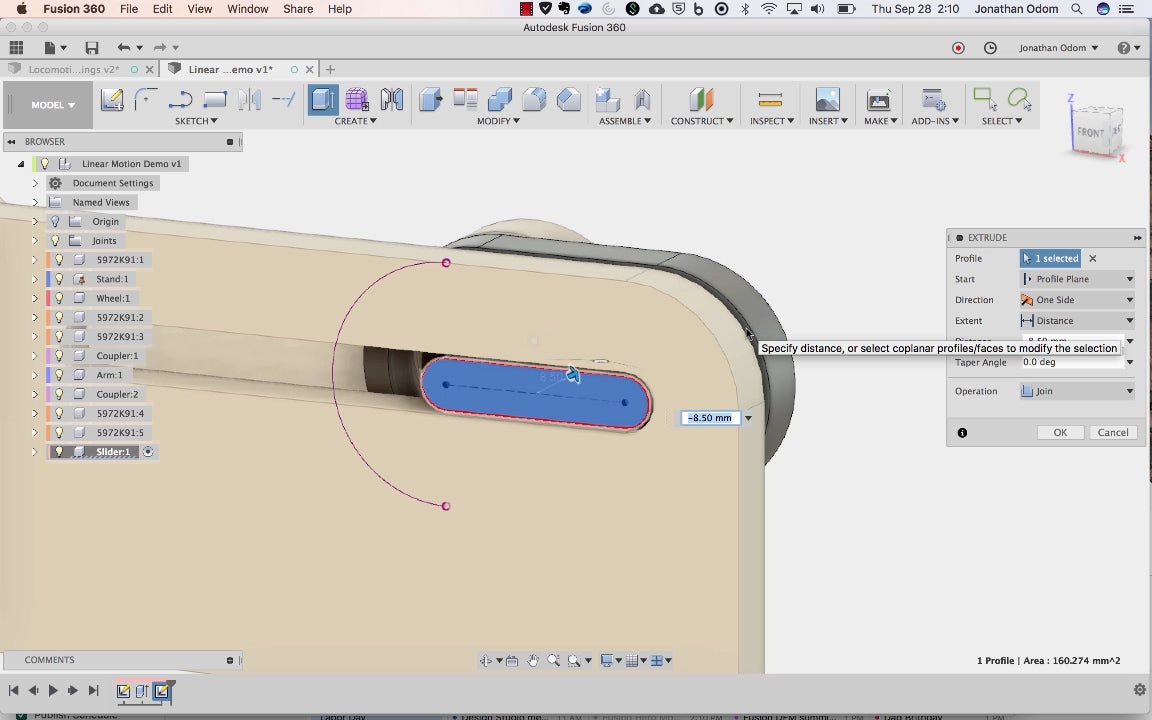Open the Measure tool under Inspect

click(769, 99)
